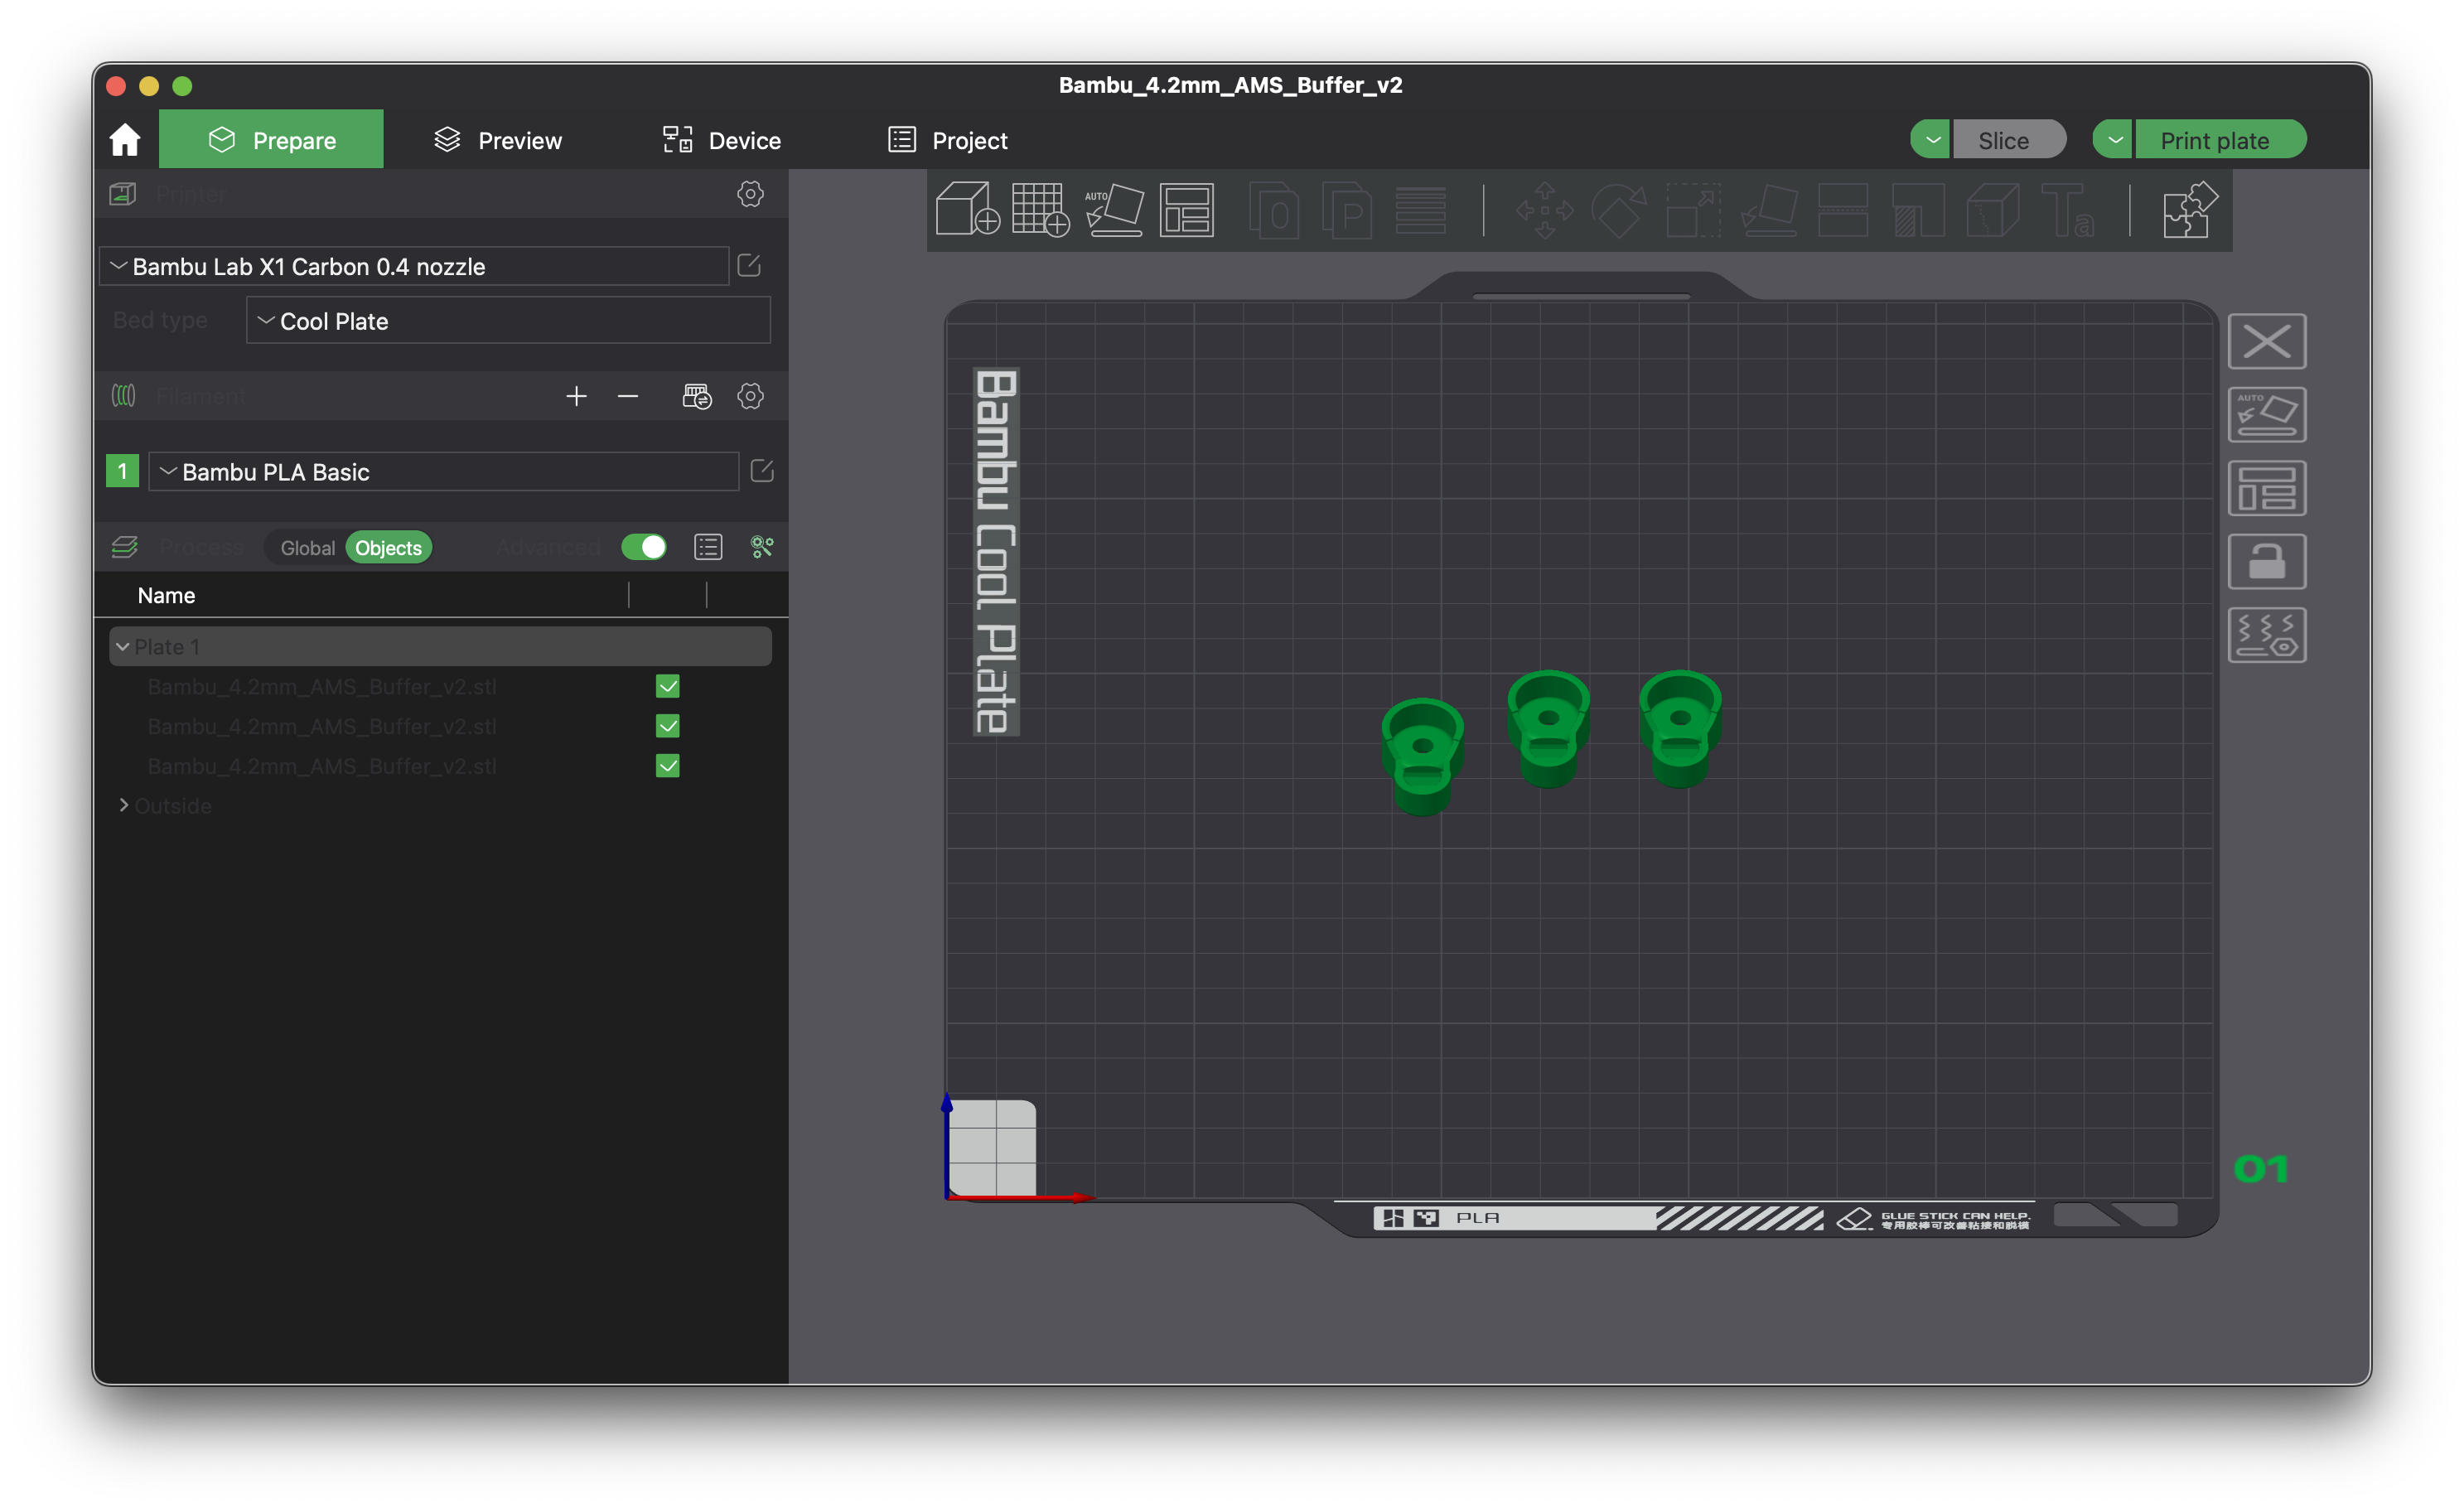Toggle the plate lock icon
The image size is (2464, 1508).
click(x=2267, y=561)
